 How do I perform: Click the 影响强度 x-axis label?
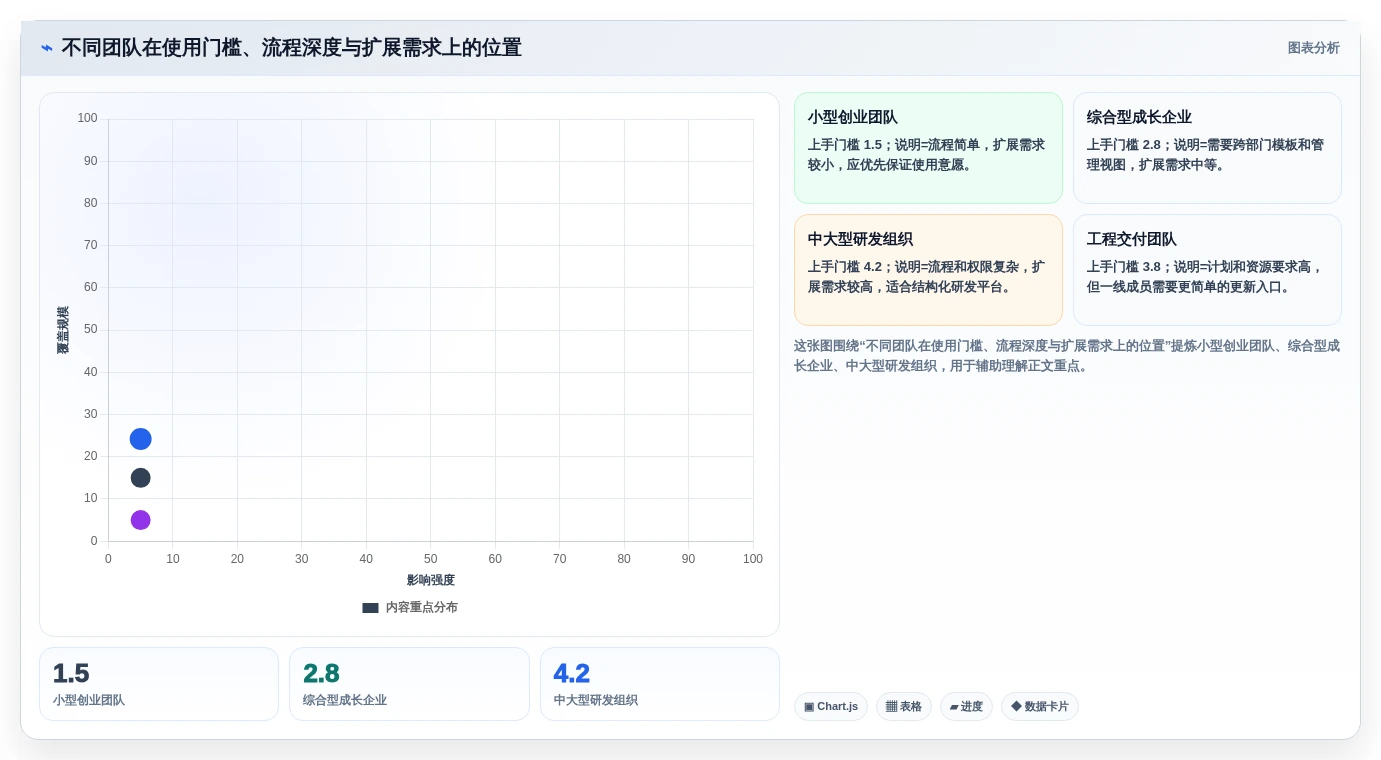(430, 580)
